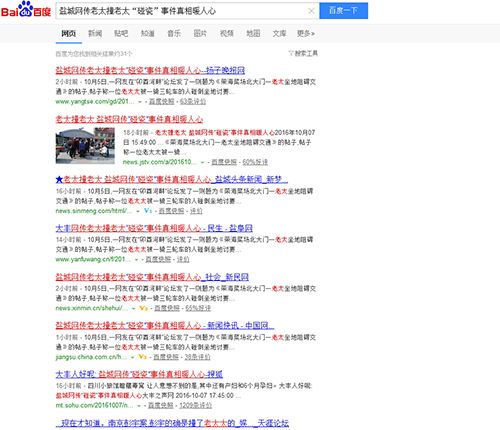
Task: Click the jiangsu.china.com.cn green URL text
Action: point(91,357)
